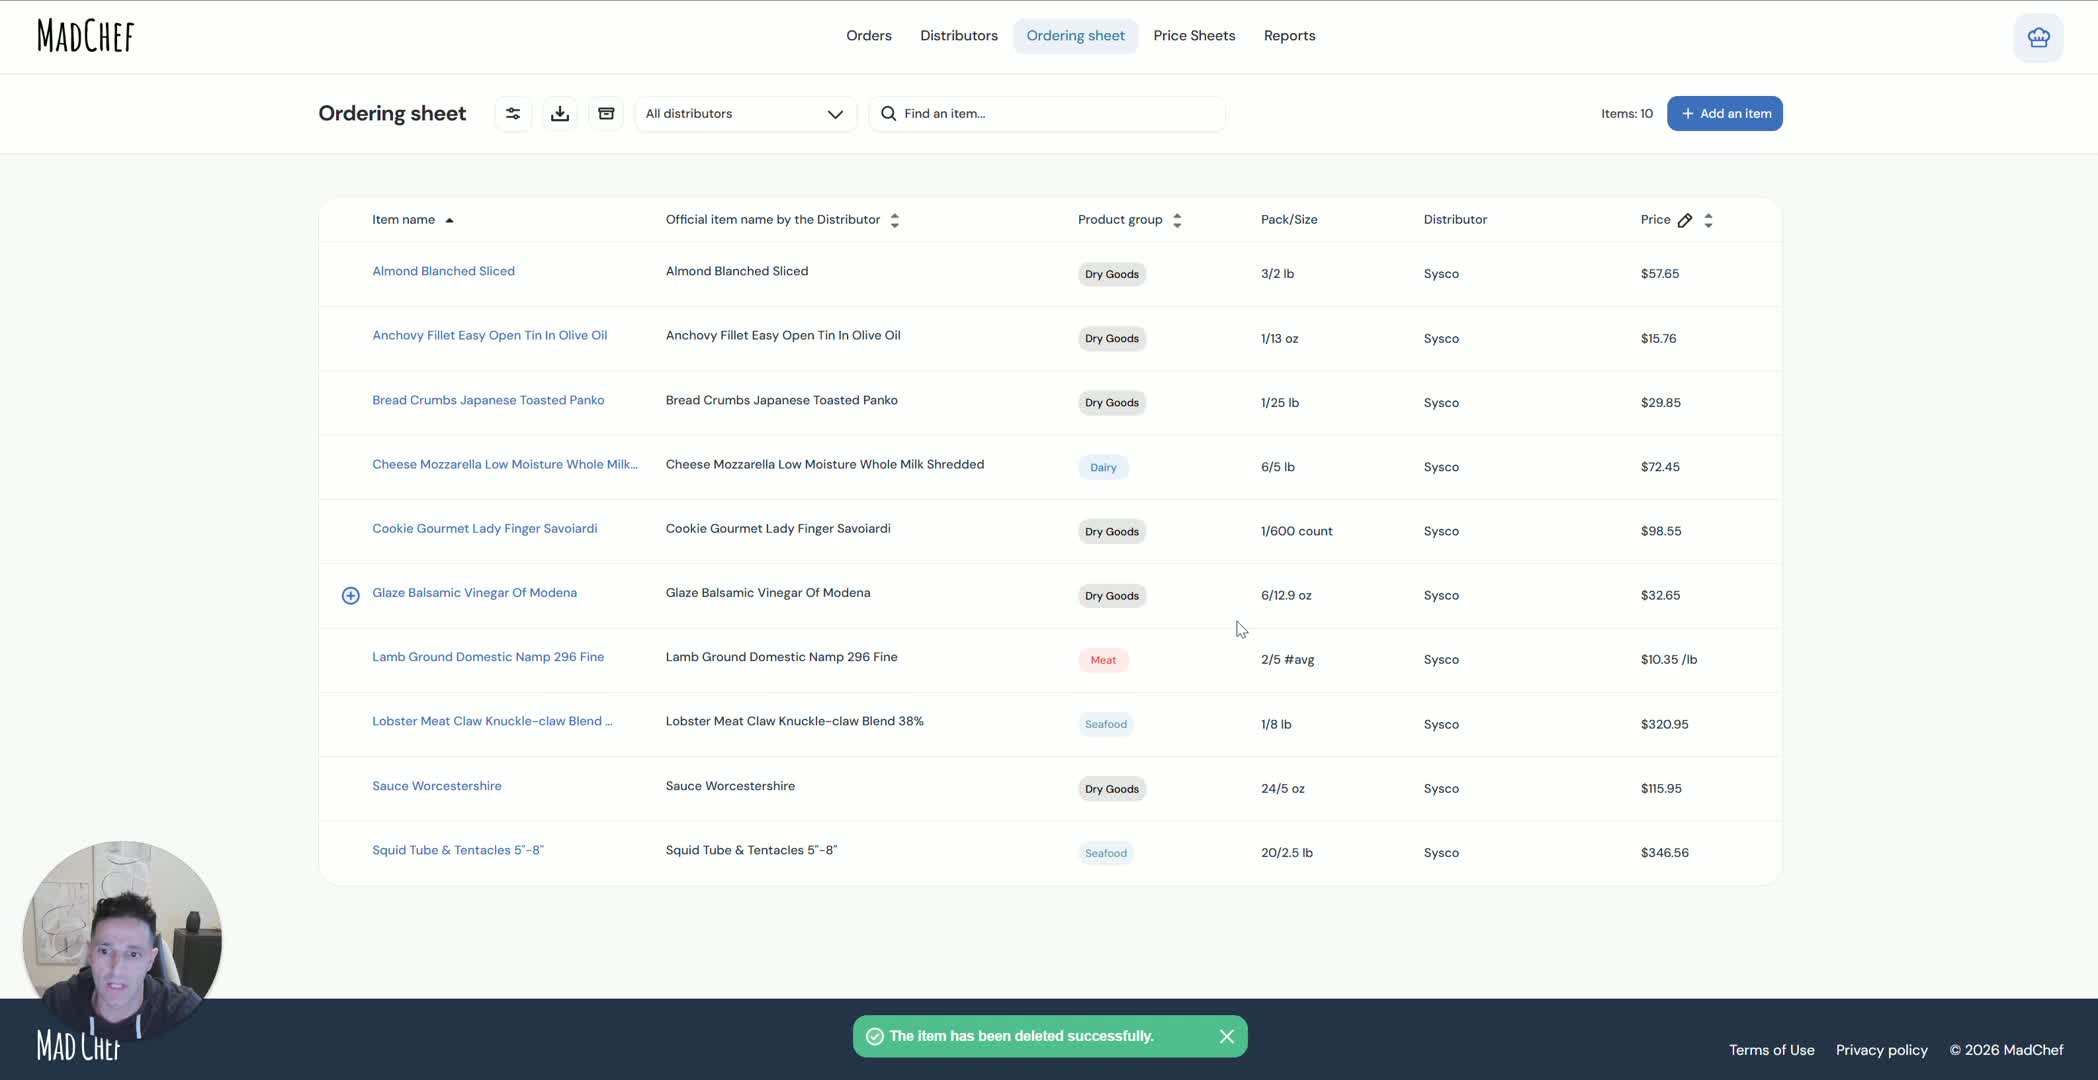Select the Ordering sheet tab
Screen dimensions: 2098x1080
(1076, 36)
